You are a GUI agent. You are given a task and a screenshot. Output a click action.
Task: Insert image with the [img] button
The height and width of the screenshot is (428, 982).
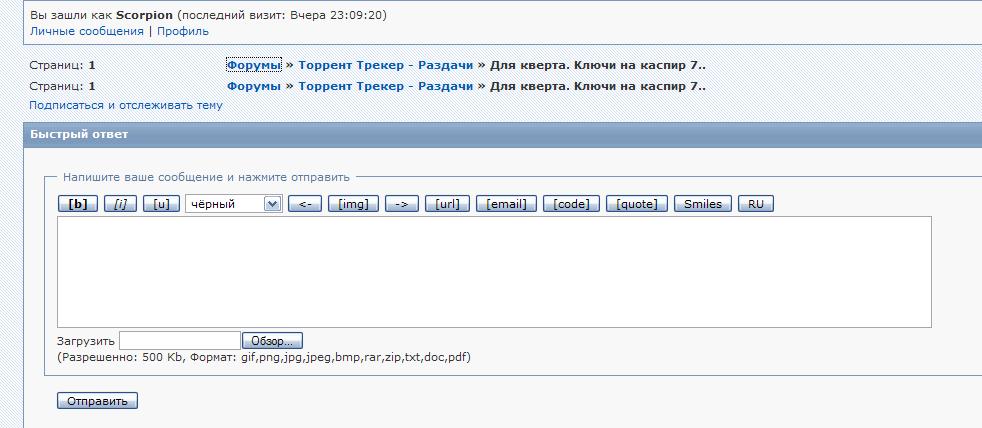354,204
